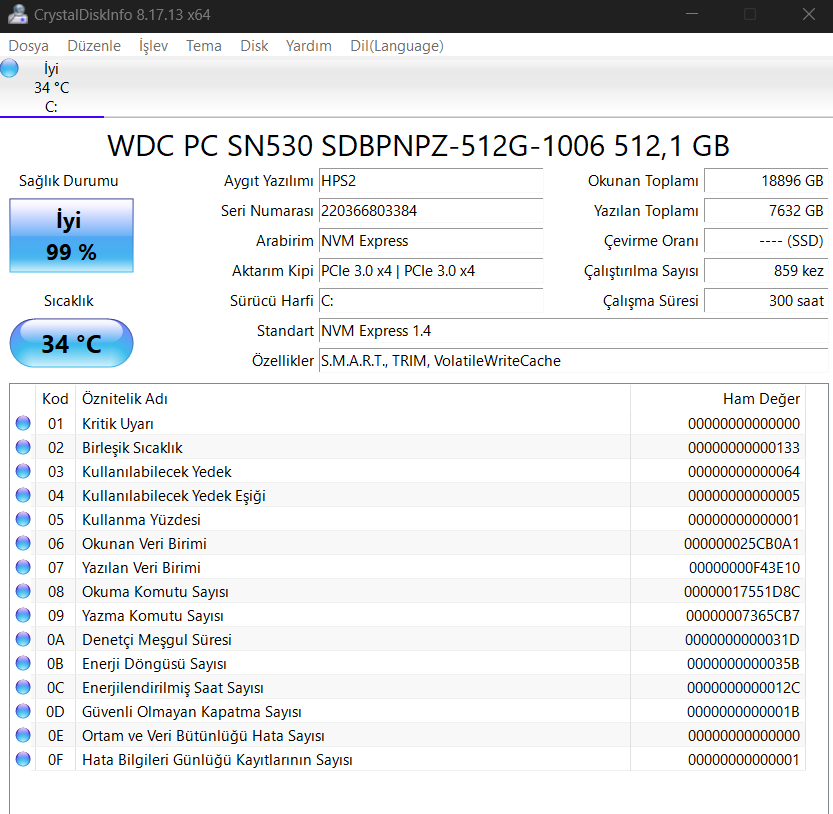The width and height of the screenshot is (833, 814).
Task: Click status orb for Denetçi Meşgul Süresi row
Action: coord(23,639)
